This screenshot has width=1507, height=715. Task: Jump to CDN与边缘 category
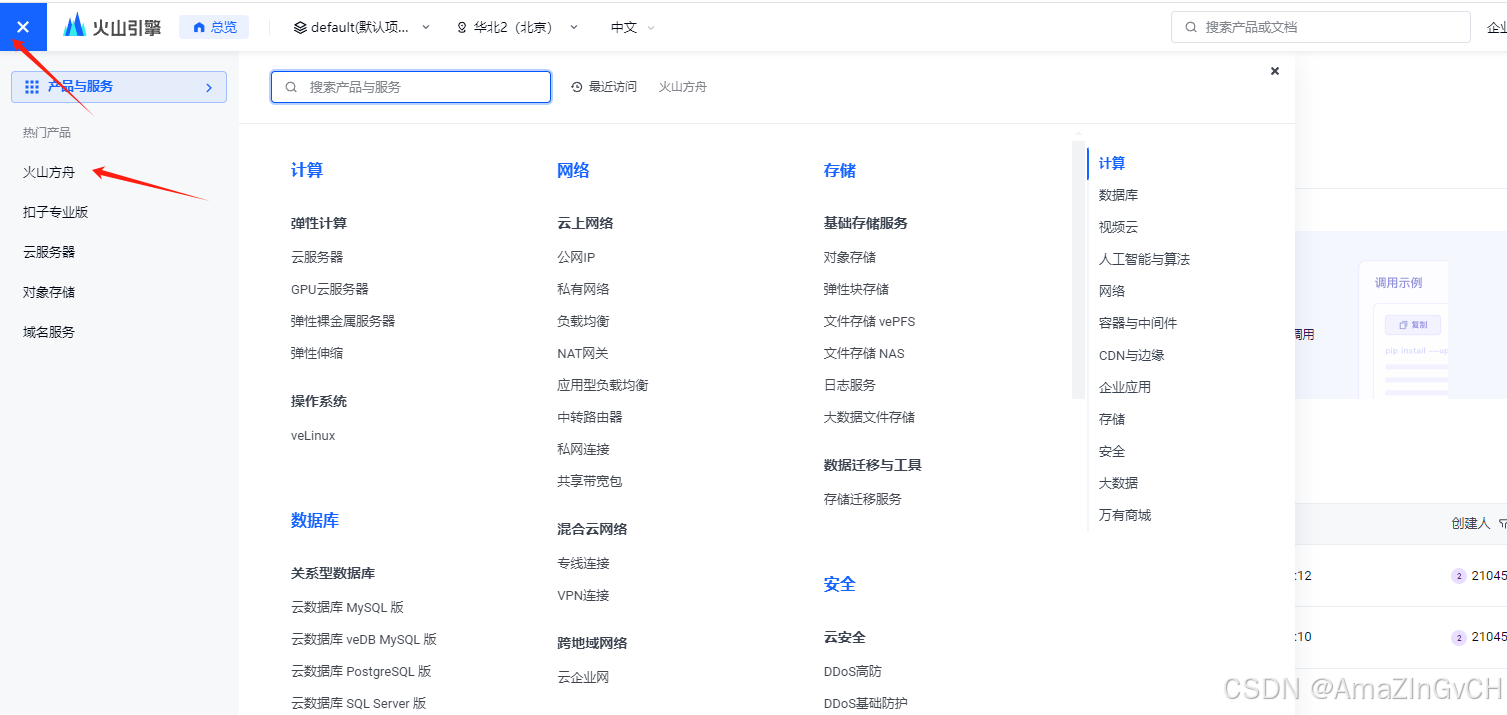[1131, 355]
